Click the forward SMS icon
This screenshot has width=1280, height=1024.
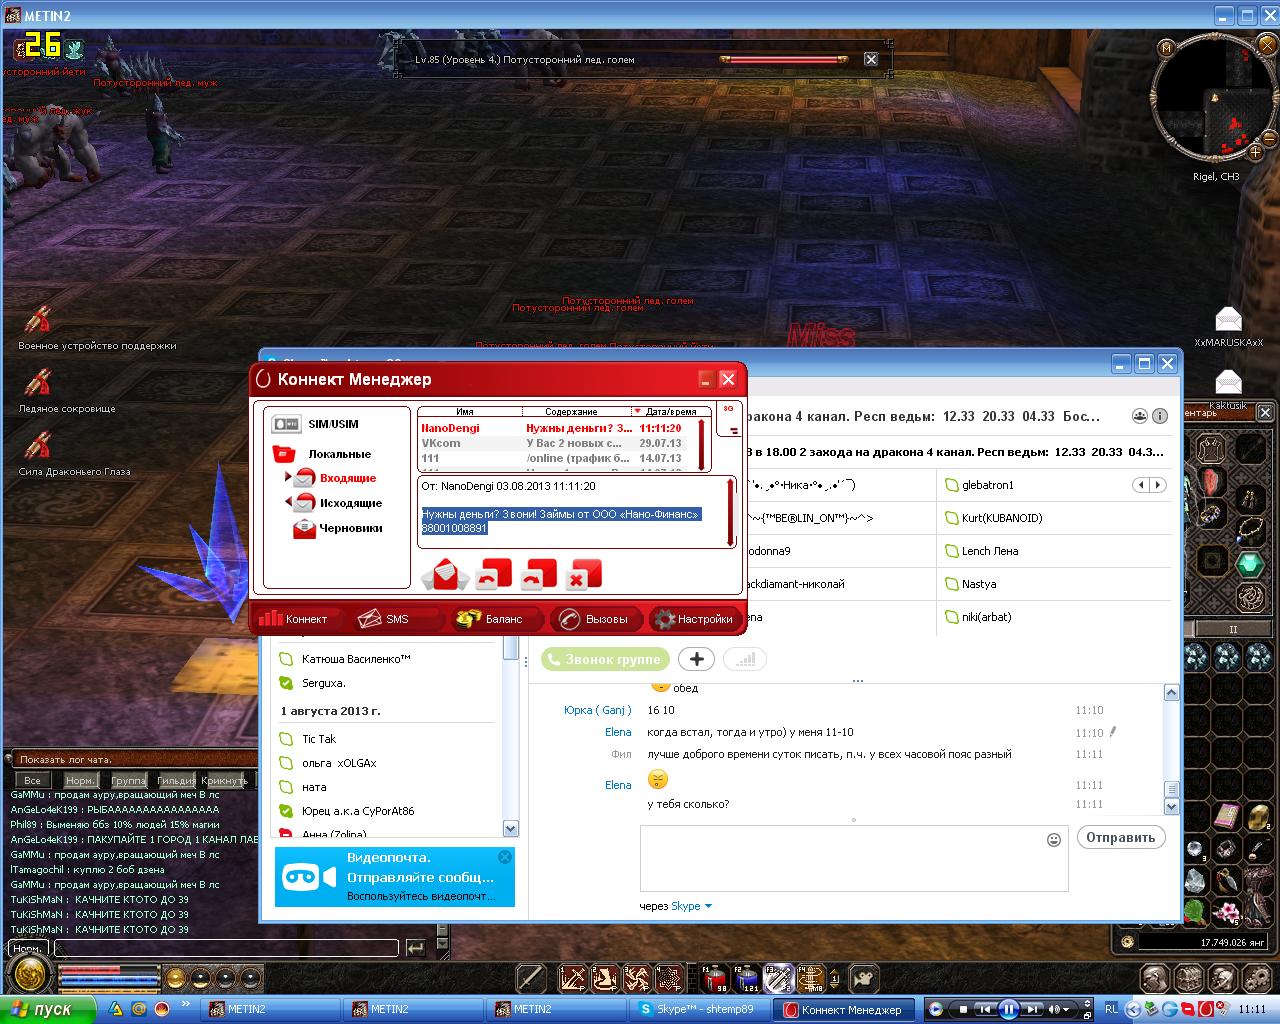(539, 574)
